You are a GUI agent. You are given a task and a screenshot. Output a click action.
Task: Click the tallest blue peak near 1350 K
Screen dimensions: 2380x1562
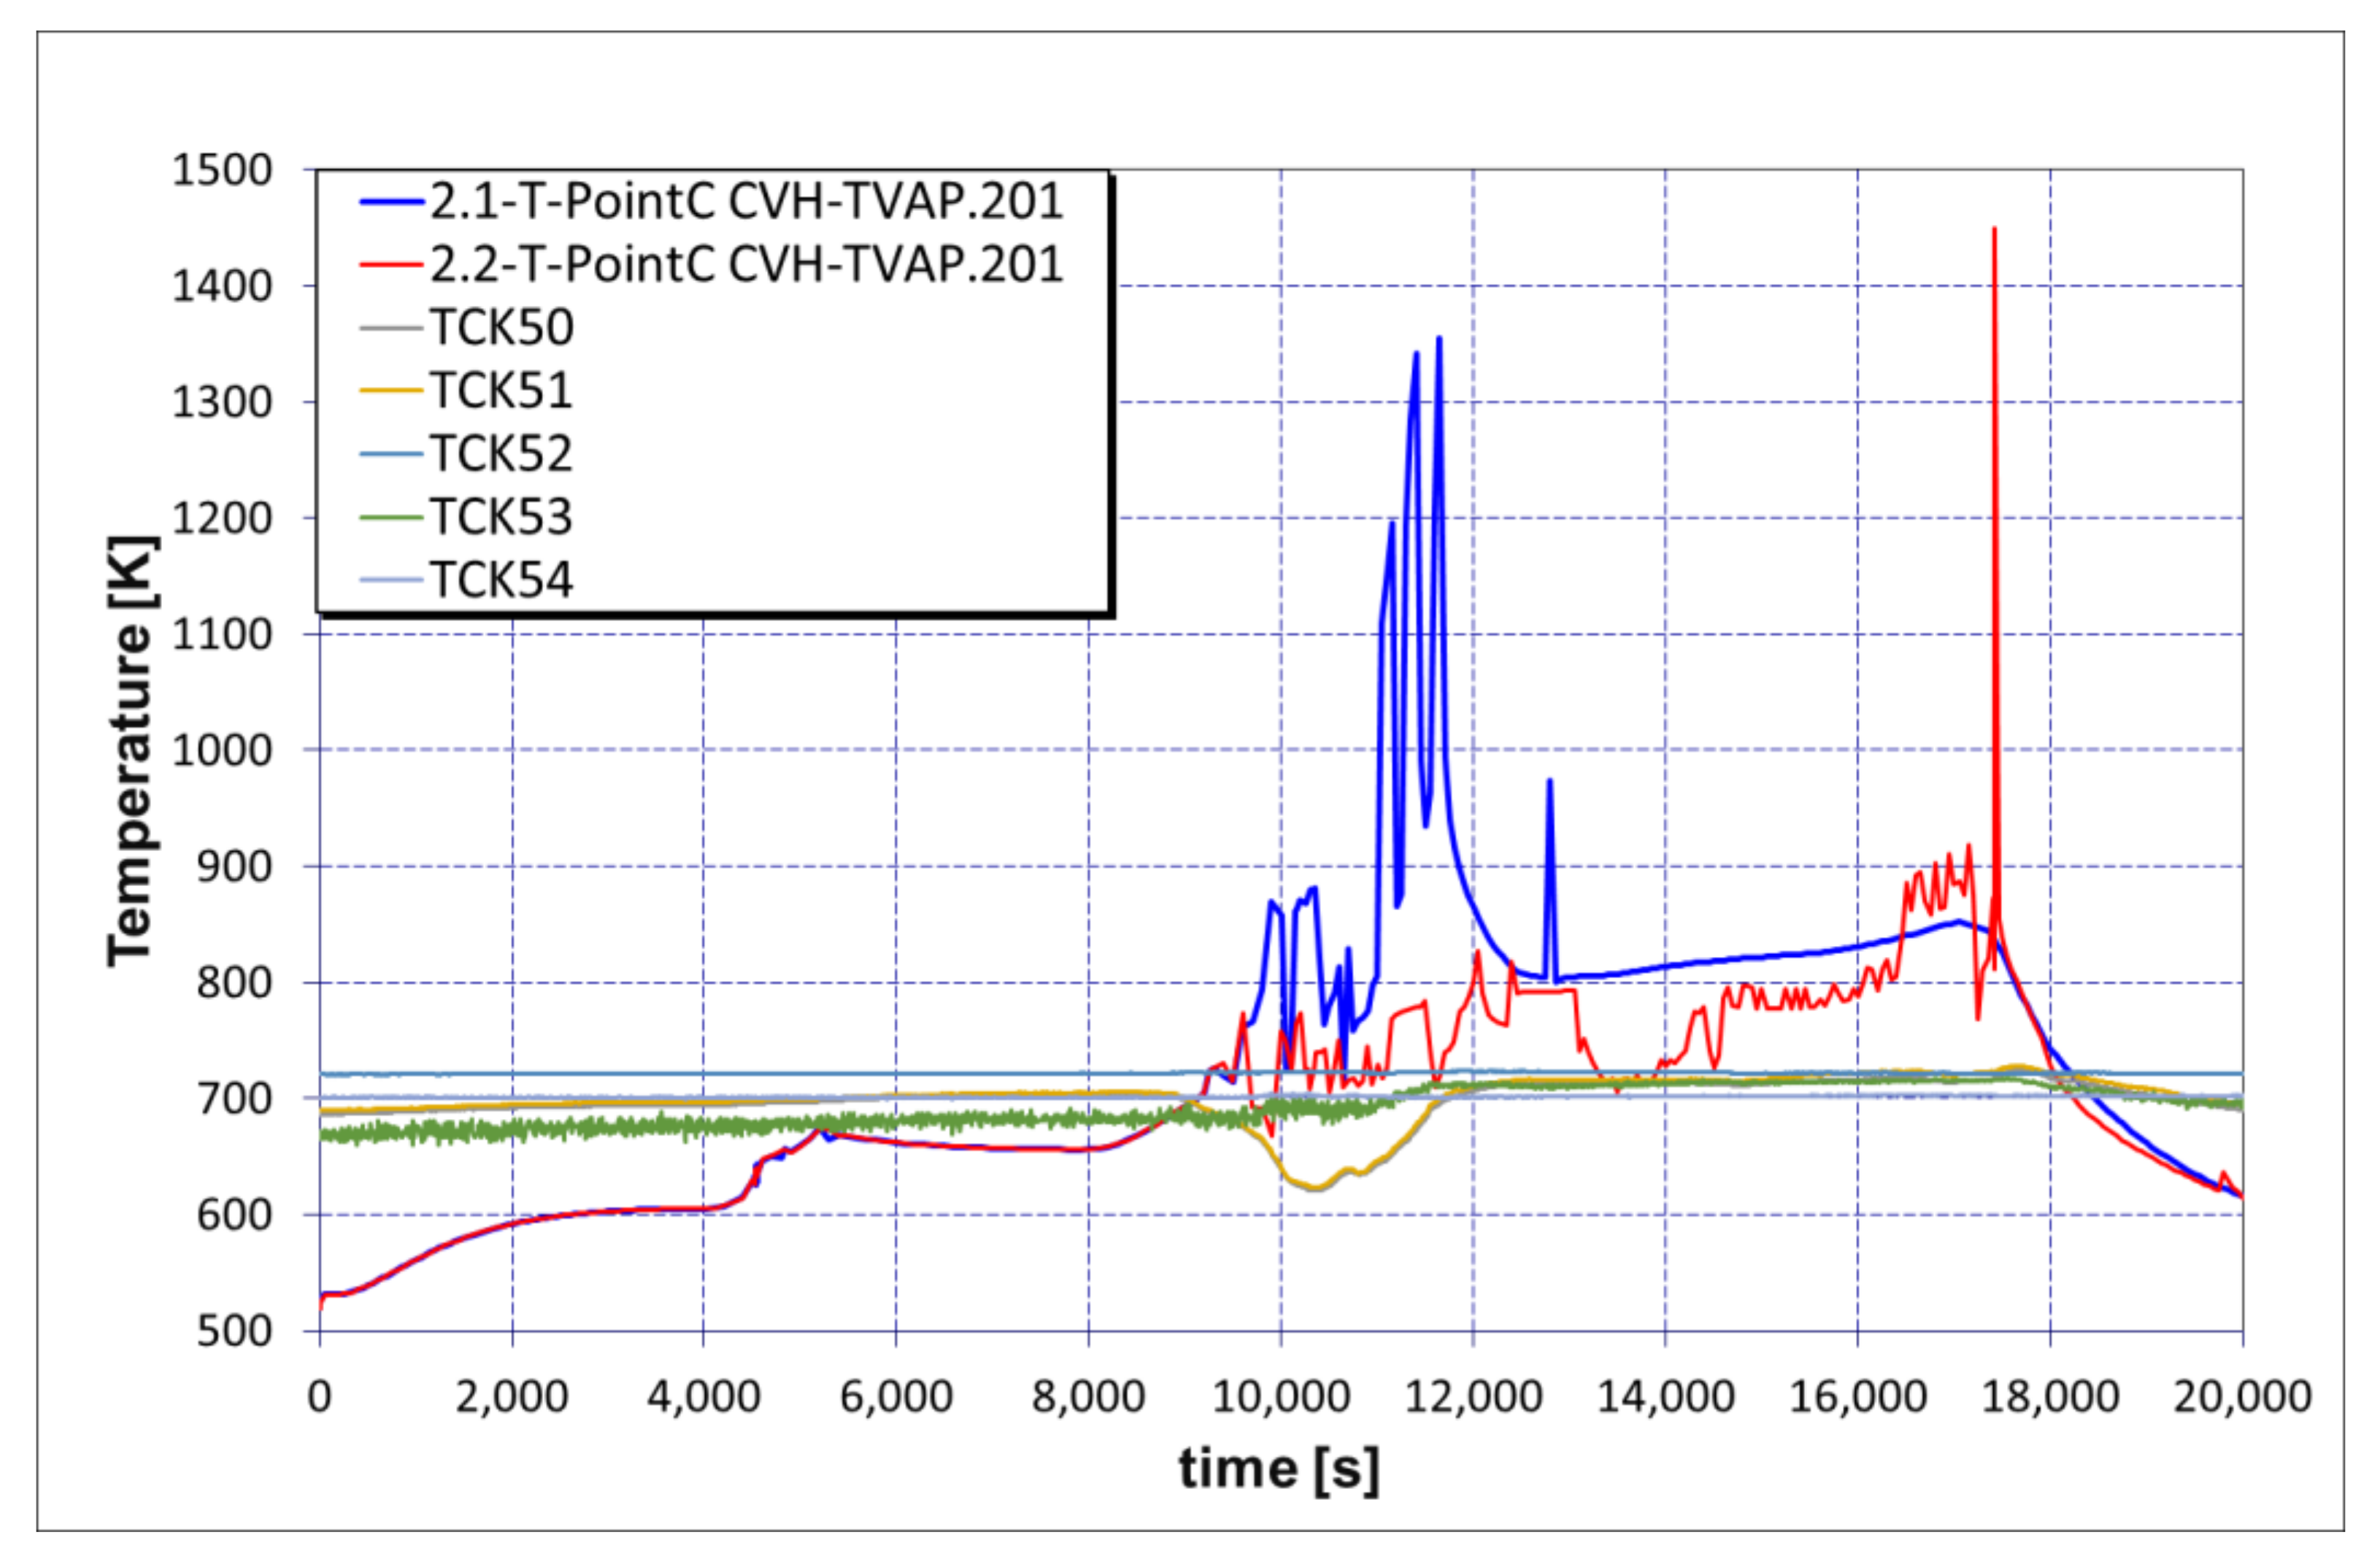click(1439, 339)
